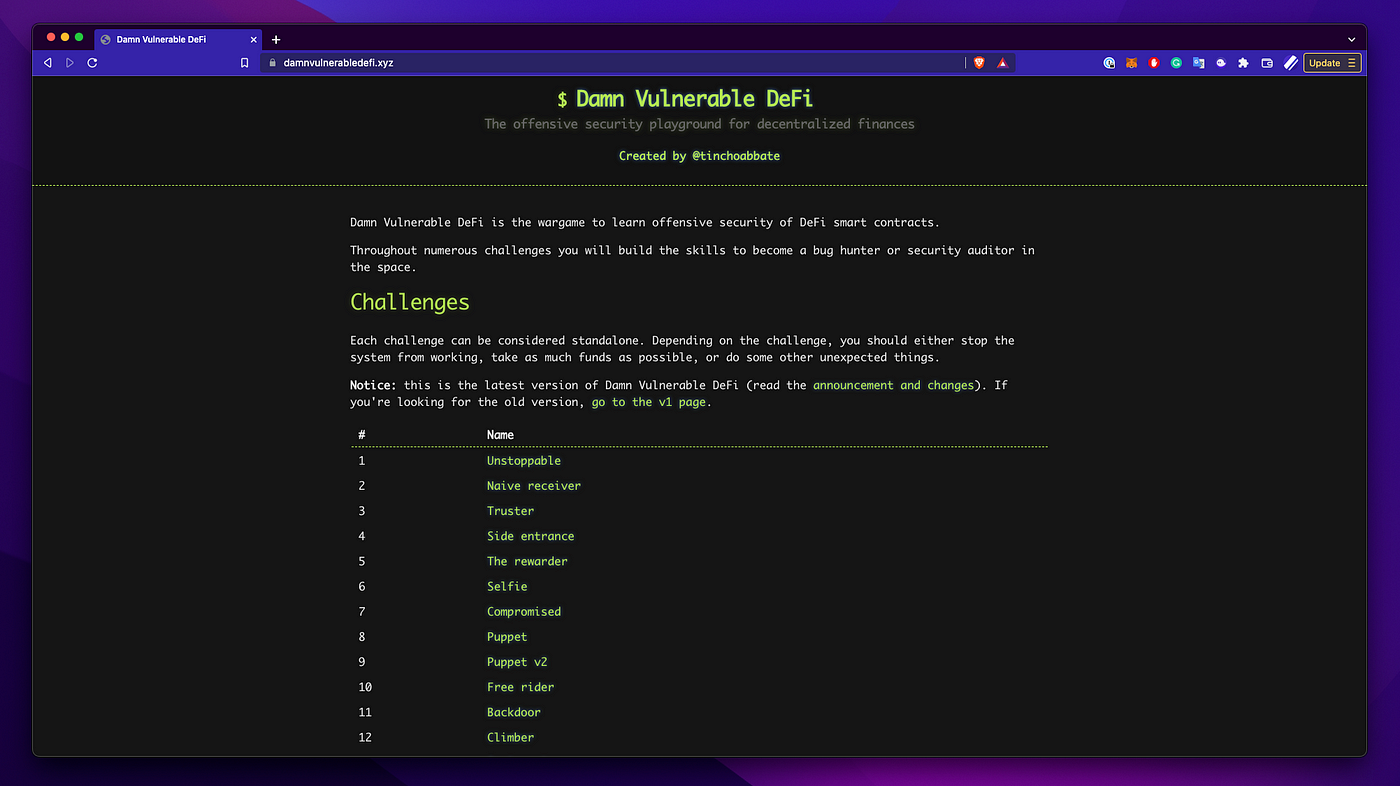
Task: Open the MetaMask fox extension
Action: tap(1132, 63)
